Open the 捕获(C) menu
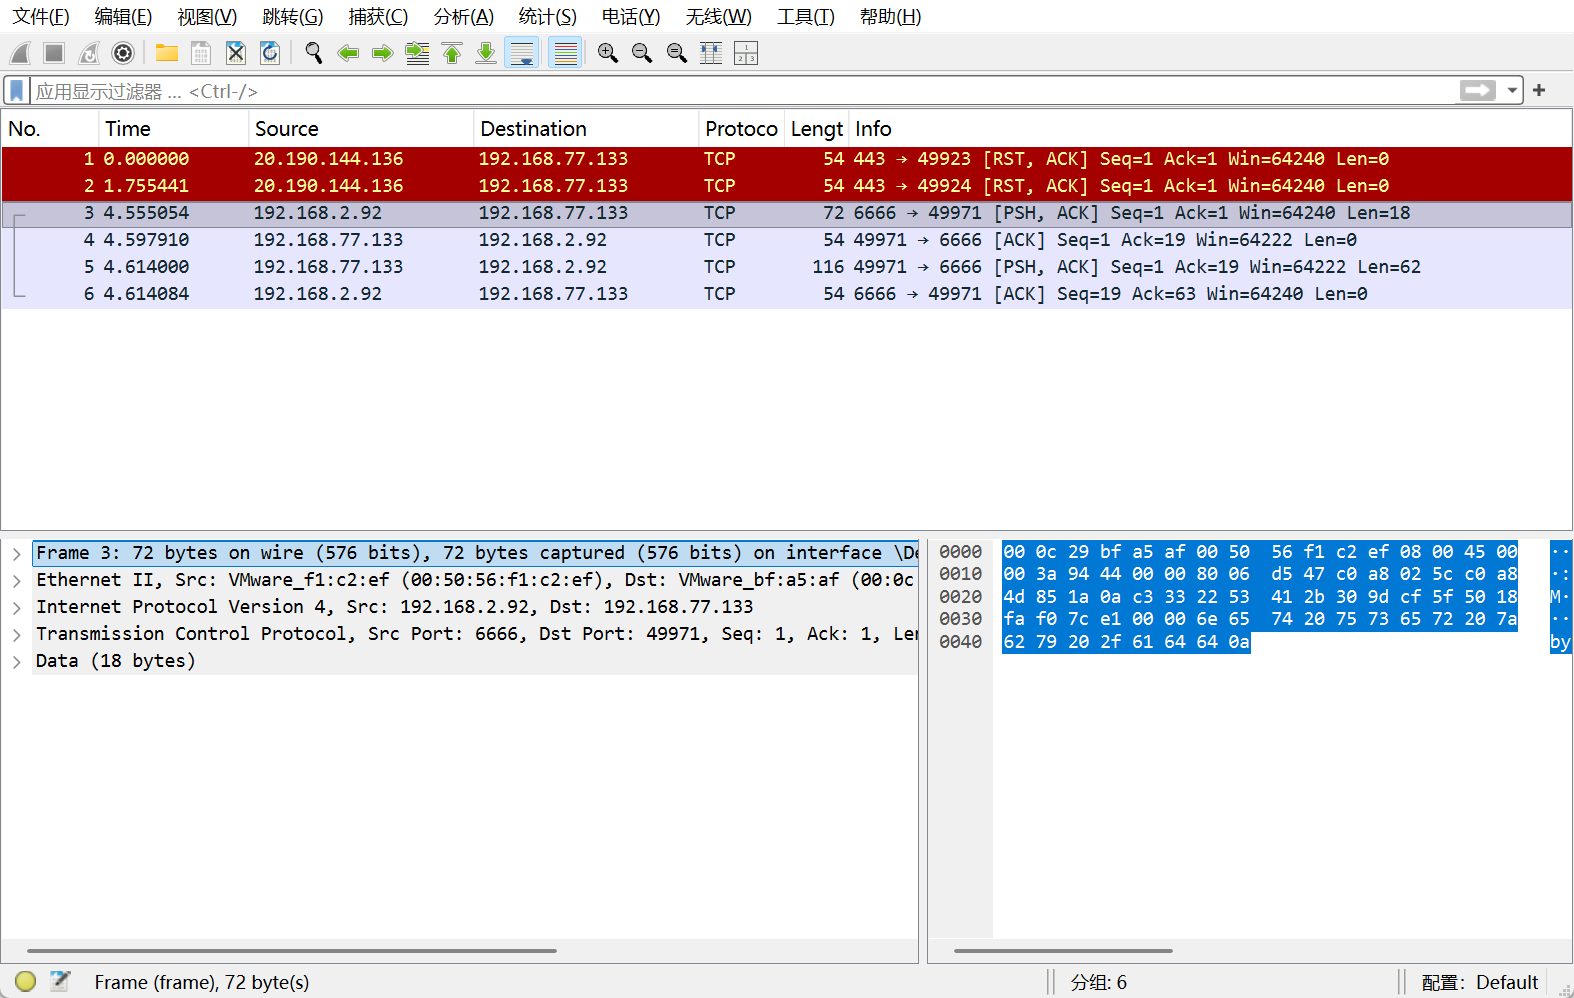 pyautogui.click(x=378, y=17)
